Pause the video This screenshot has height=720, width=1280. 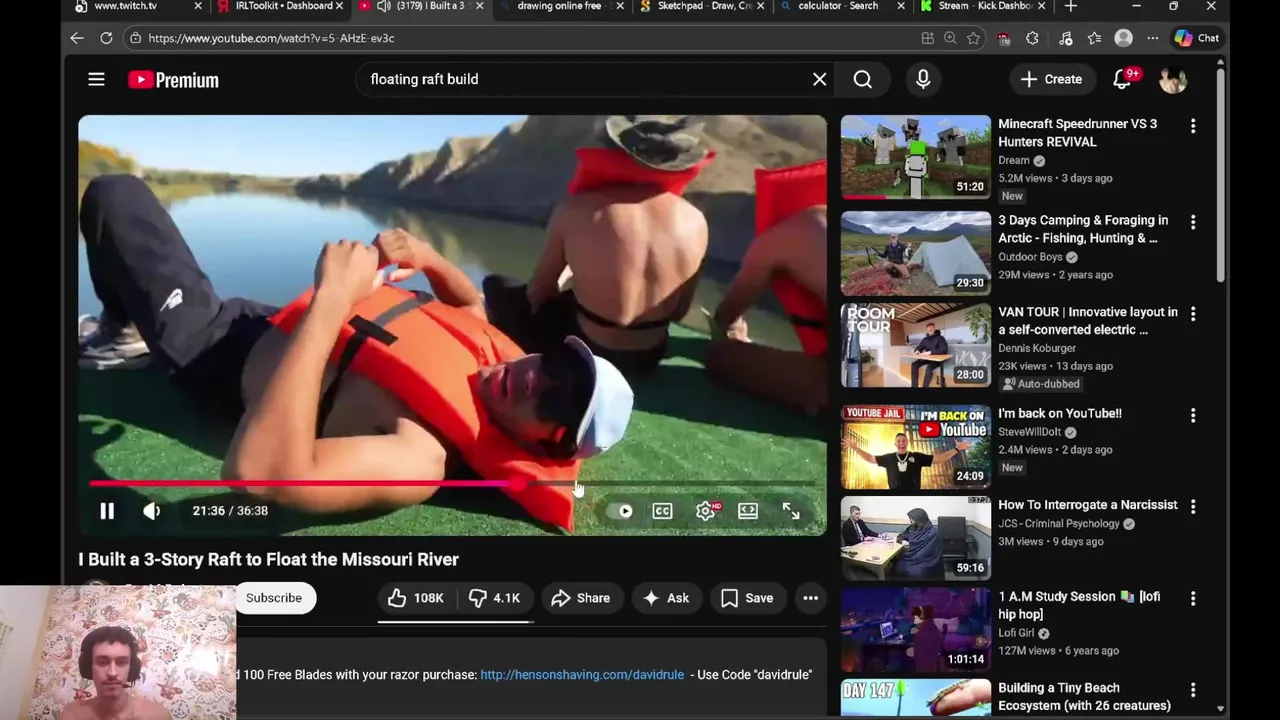coord(107,511)
